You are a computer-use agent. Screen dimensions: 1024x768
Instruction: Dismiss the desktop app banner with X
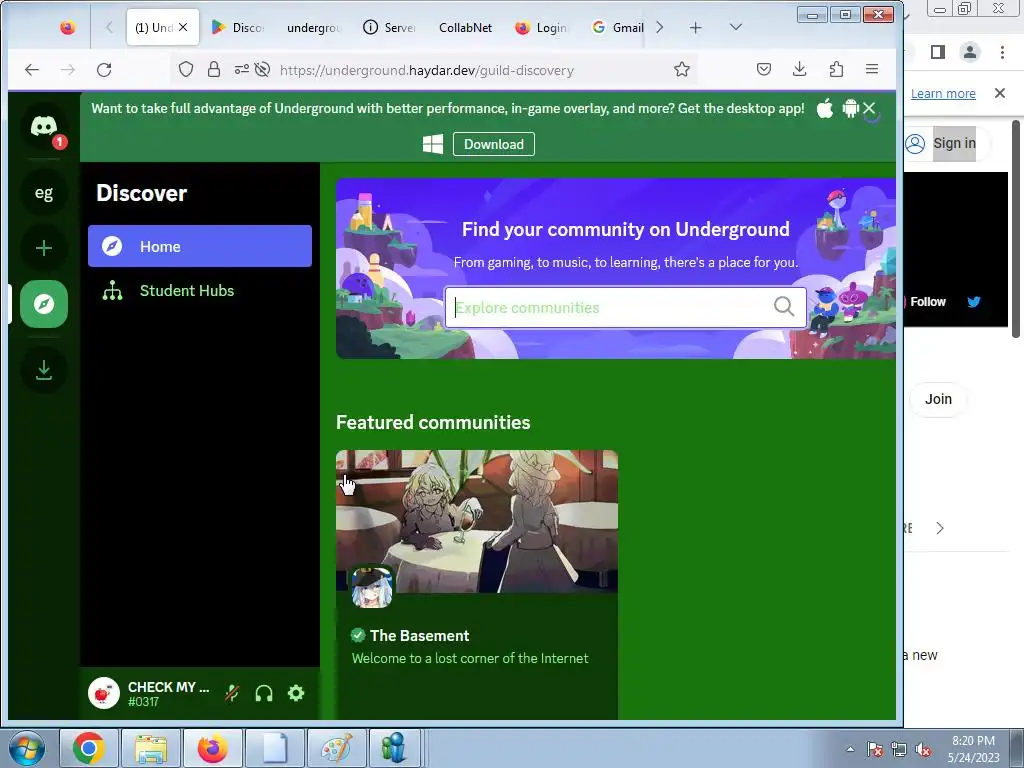click(869, 108)
